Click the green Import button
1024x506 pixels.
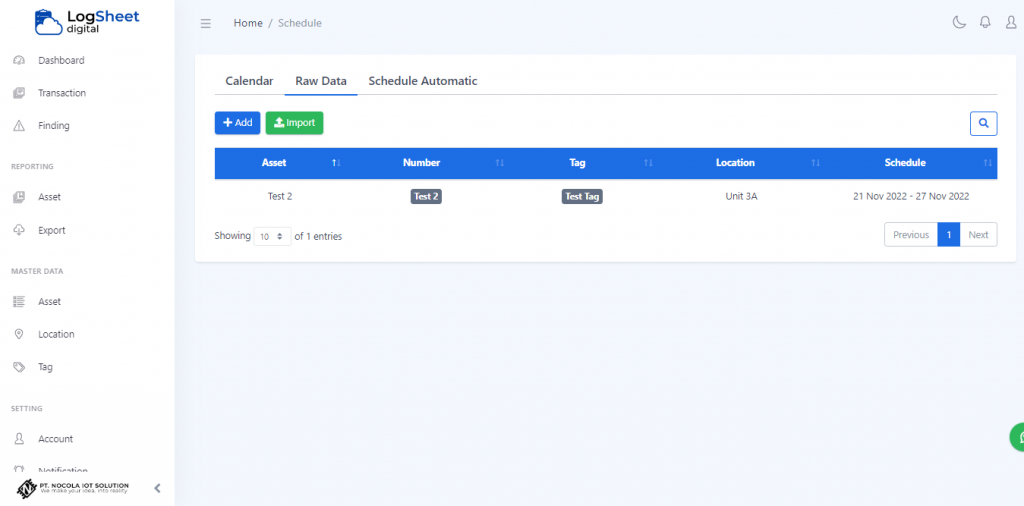click(295, 123)
